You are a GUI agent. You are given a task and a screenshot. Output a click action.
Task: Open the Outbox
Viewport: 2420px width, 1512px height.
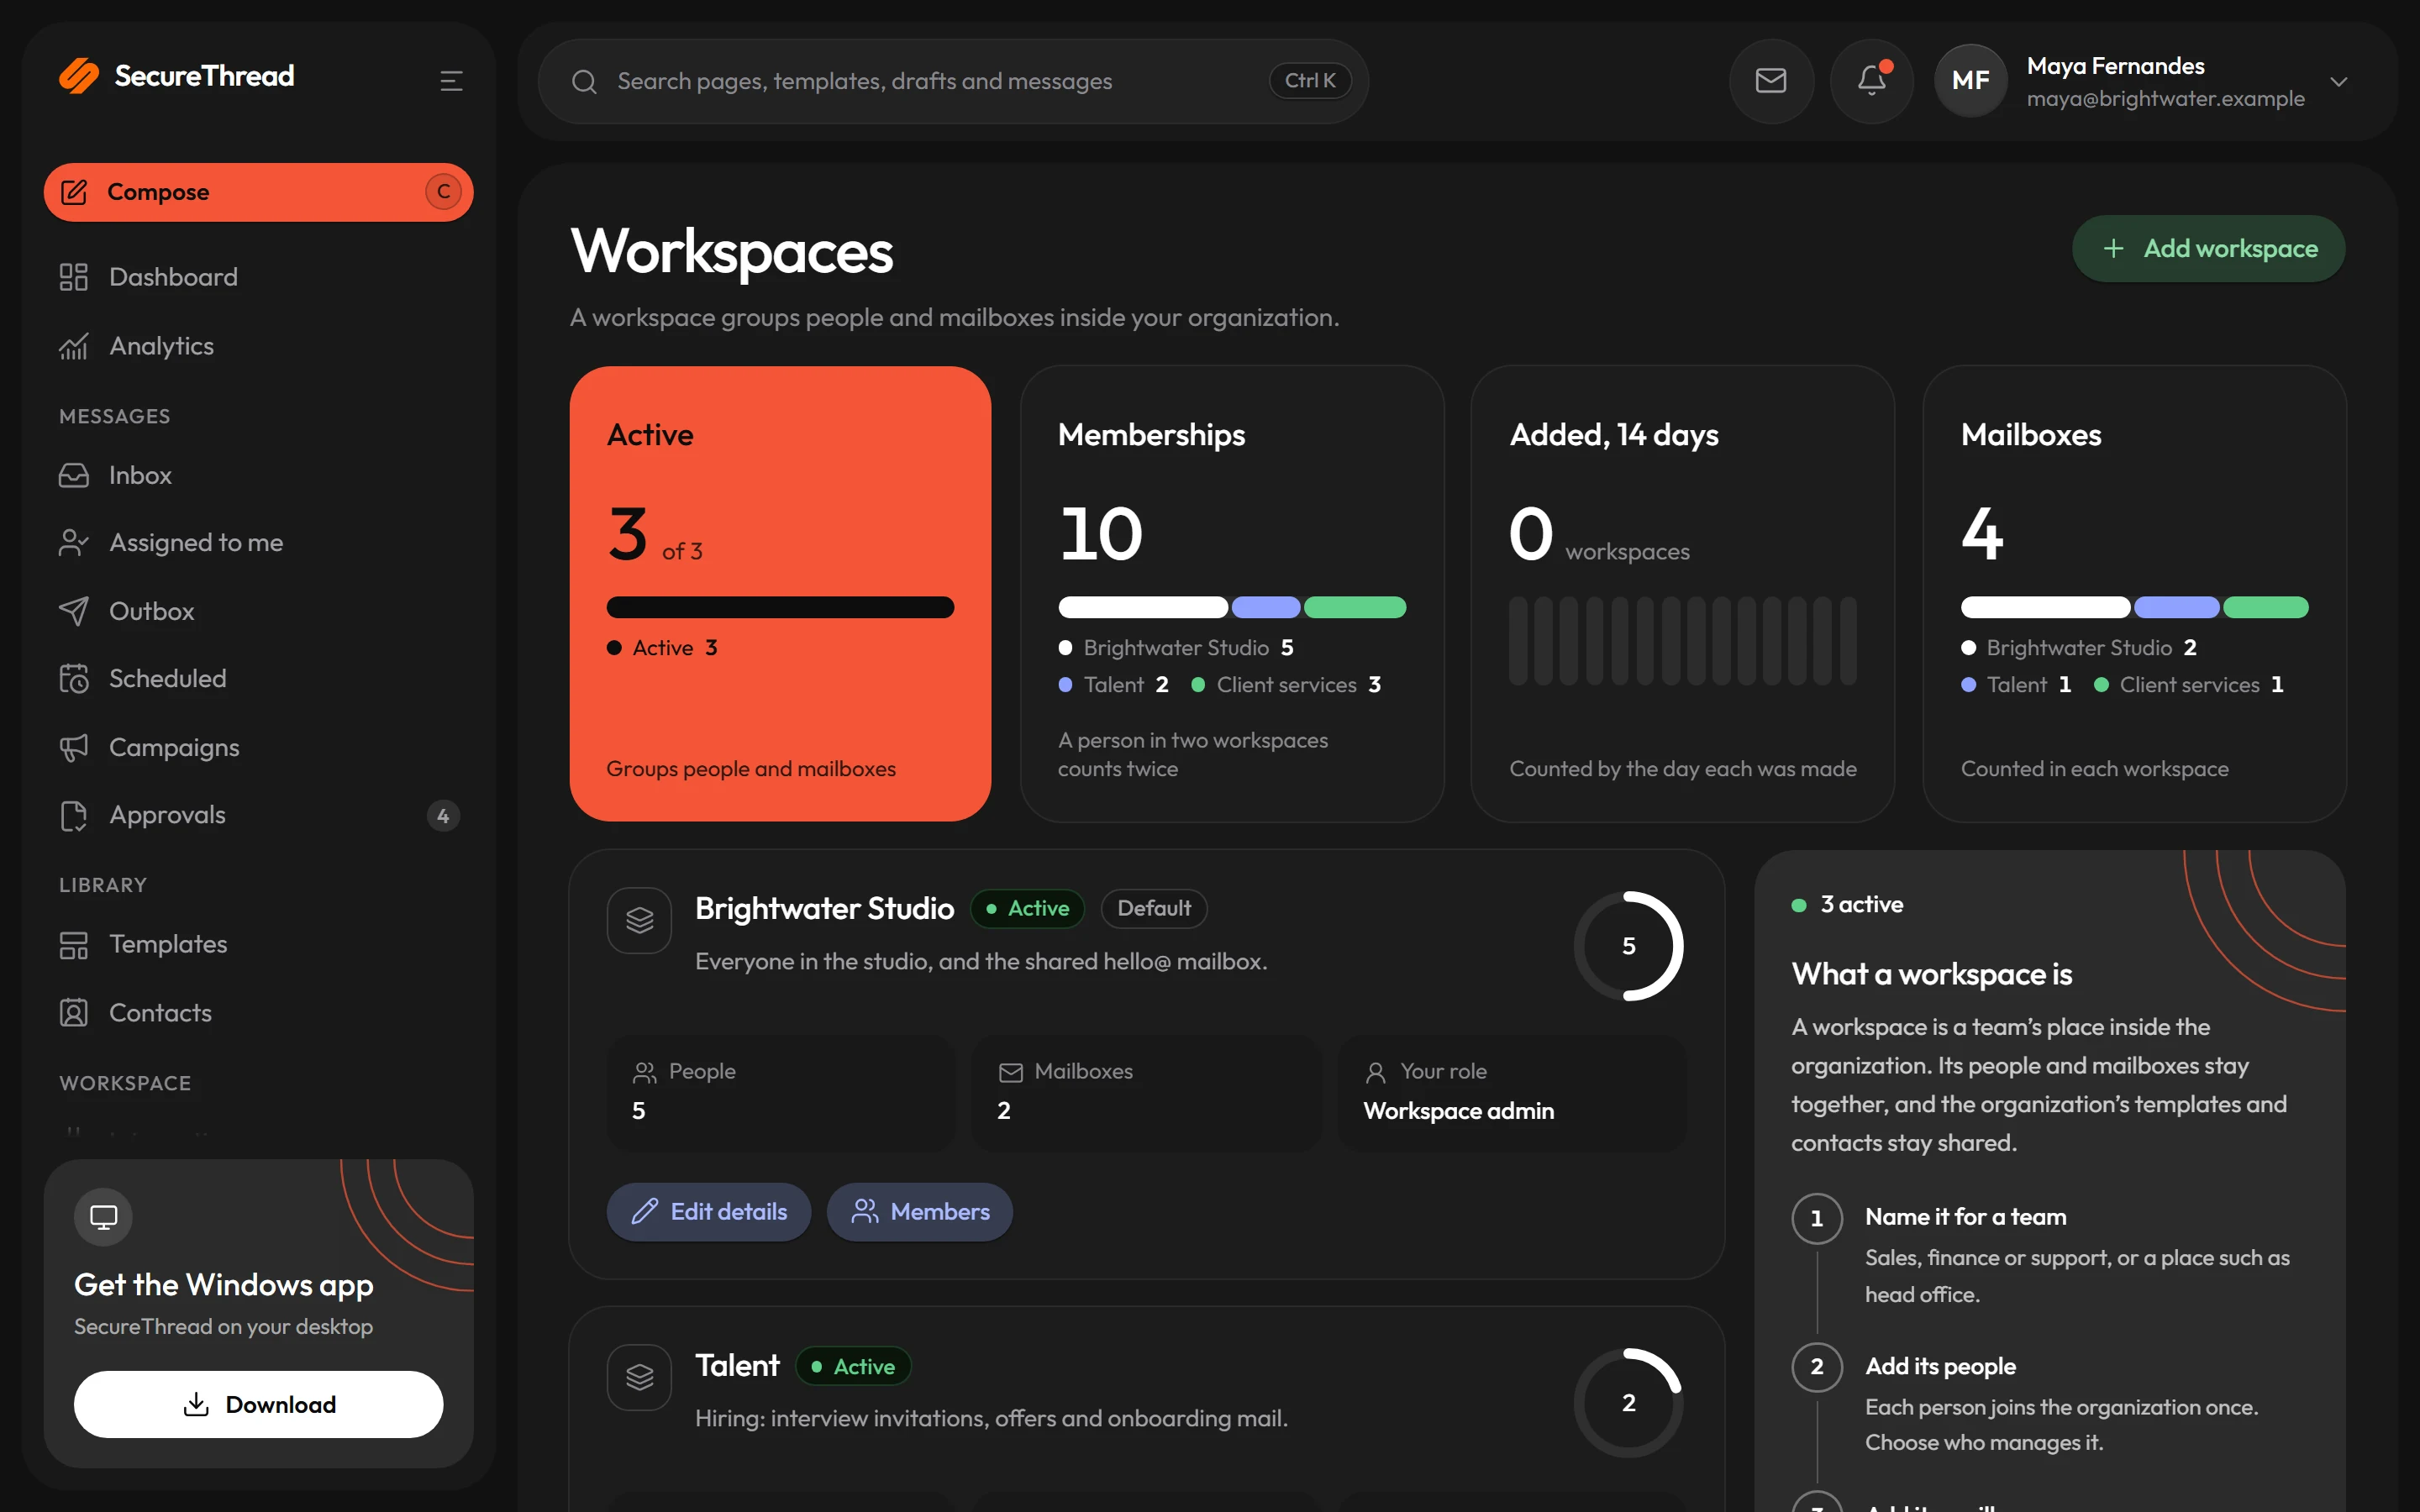258,611
